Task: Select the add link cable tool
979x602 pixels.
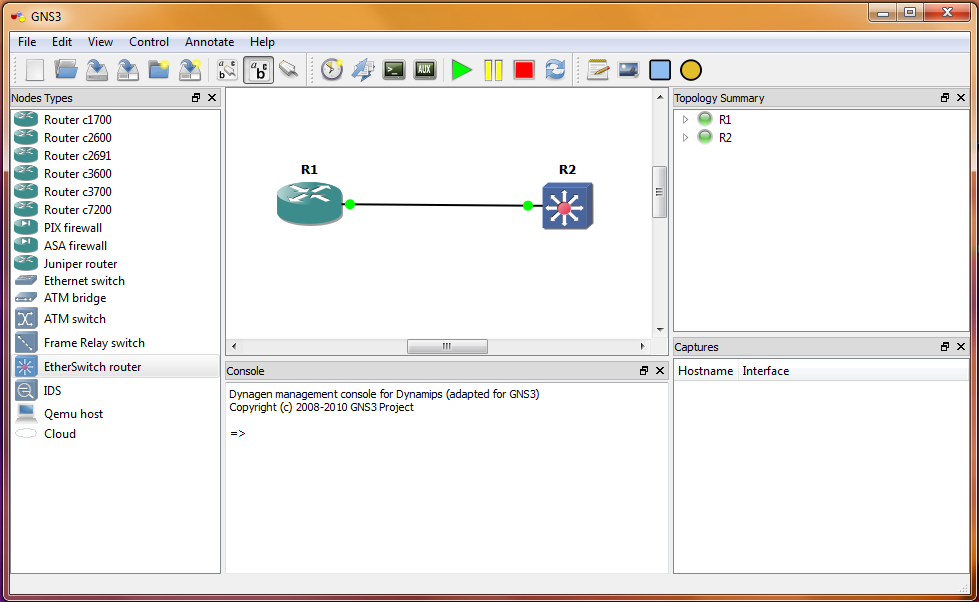Action: coord(288,69)
